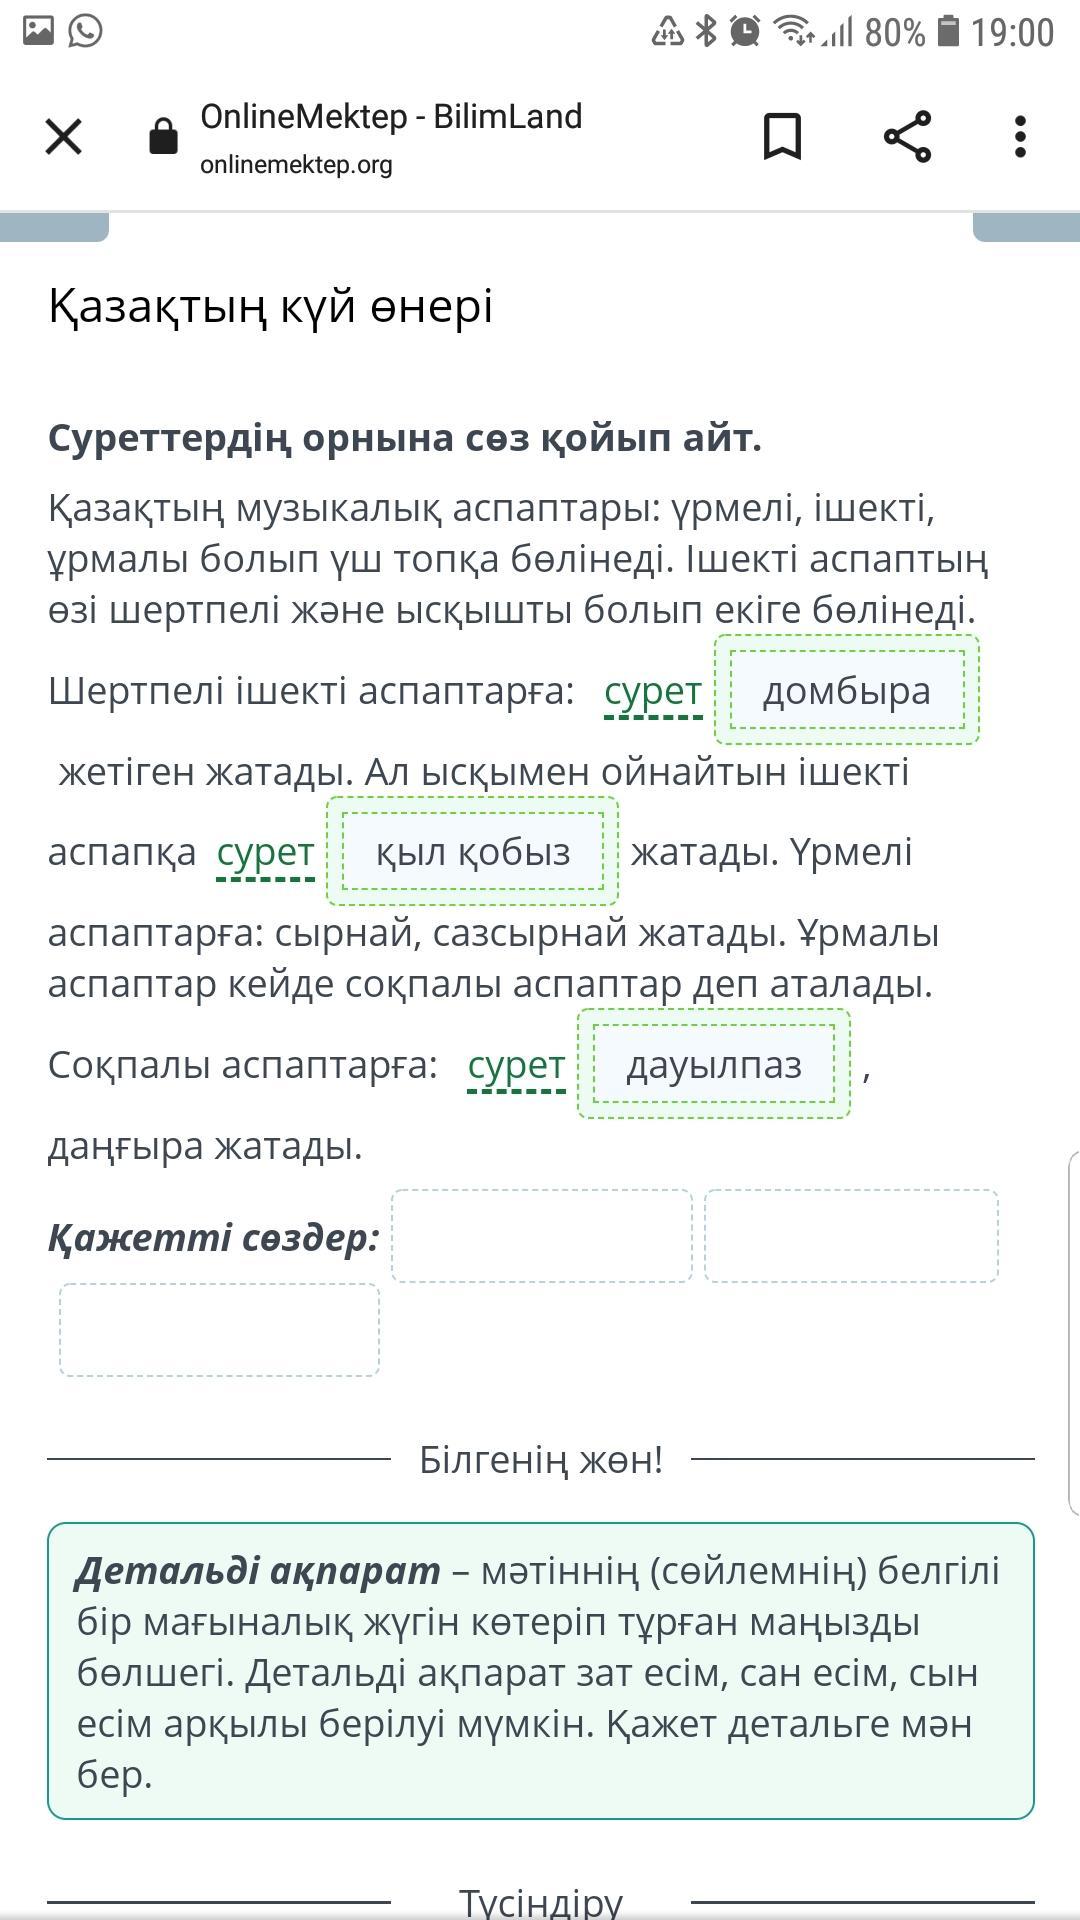Select the домбыра word chip
This screenshot has width=1080, height=1920.
click(847, 691)
